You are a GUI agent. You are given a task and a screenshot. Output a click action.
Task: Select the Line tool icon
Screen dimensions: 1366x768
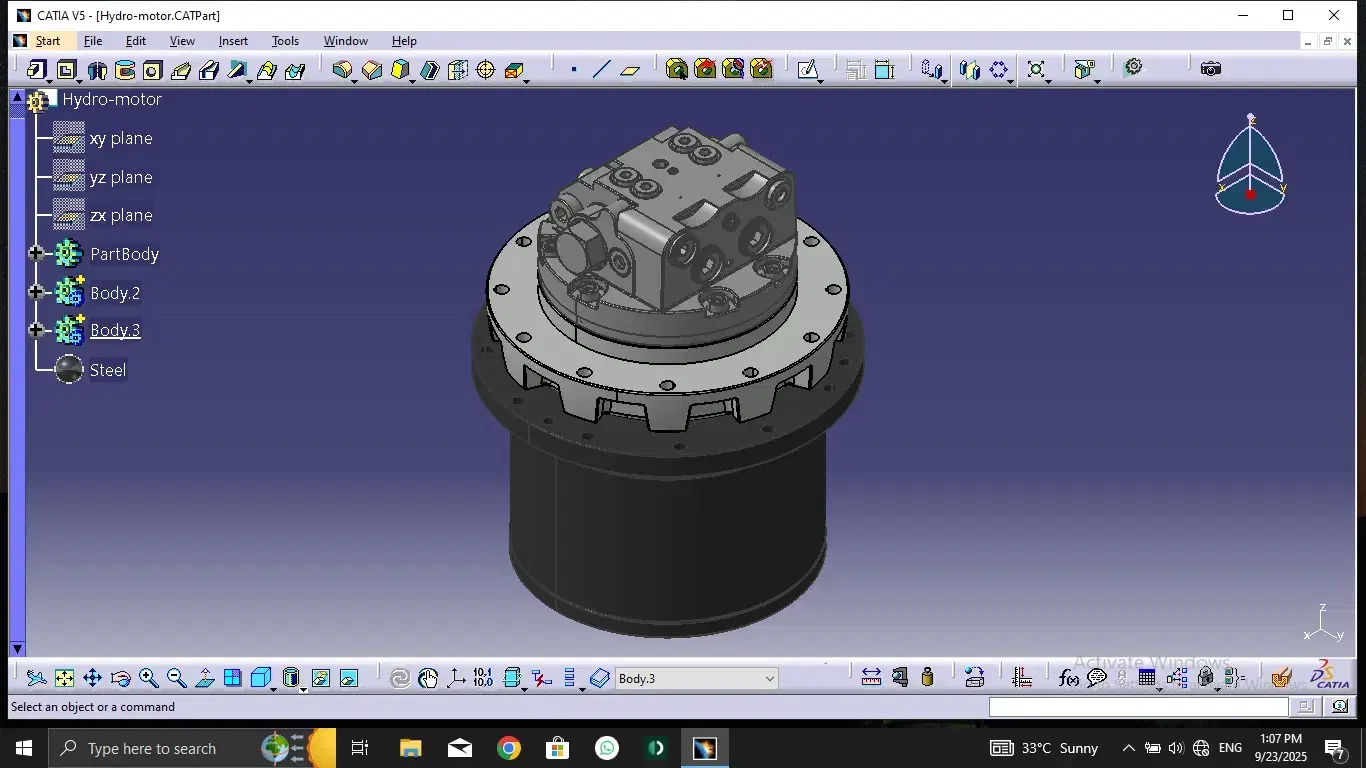click(601, 70)
